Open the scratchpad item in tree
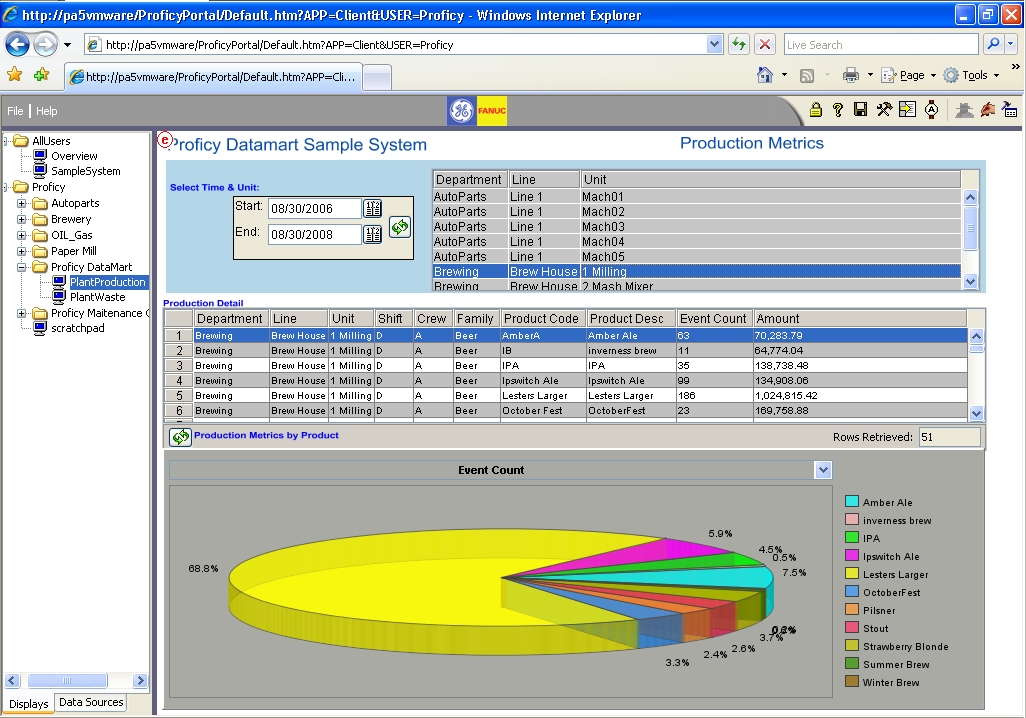1026x718 pixels. coord(77,328)
